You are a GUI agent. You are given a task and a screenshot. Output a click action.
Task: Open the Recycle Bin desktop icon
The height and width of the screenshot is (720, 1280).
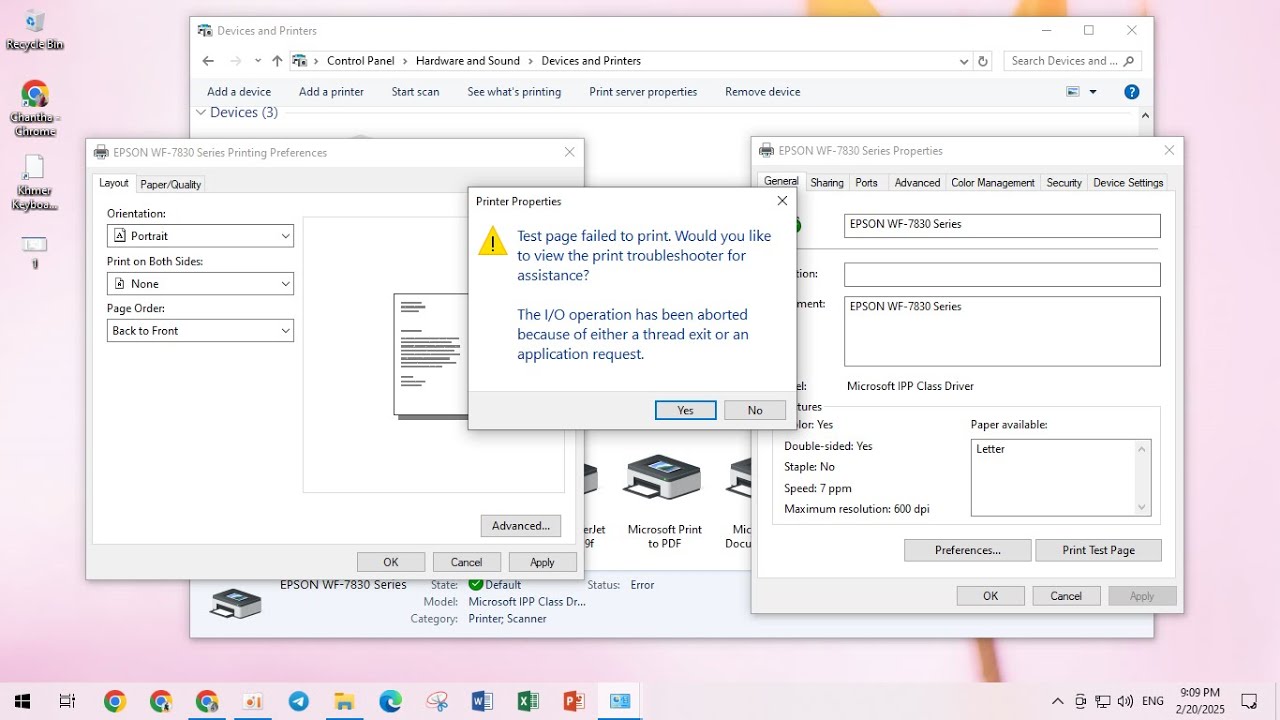(x=35, y=30)
